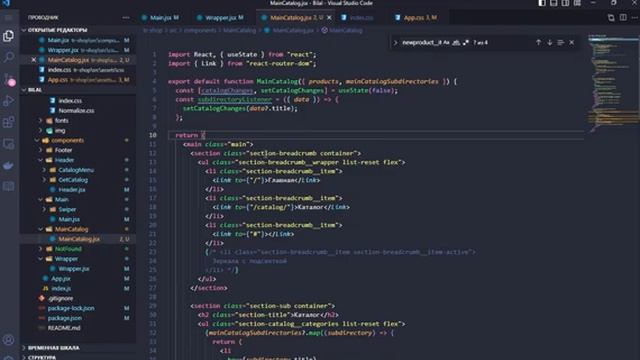The height and width of the screenshot is (360, 640).
Task: Click the code minimap
Action: (x=613, y=84)
